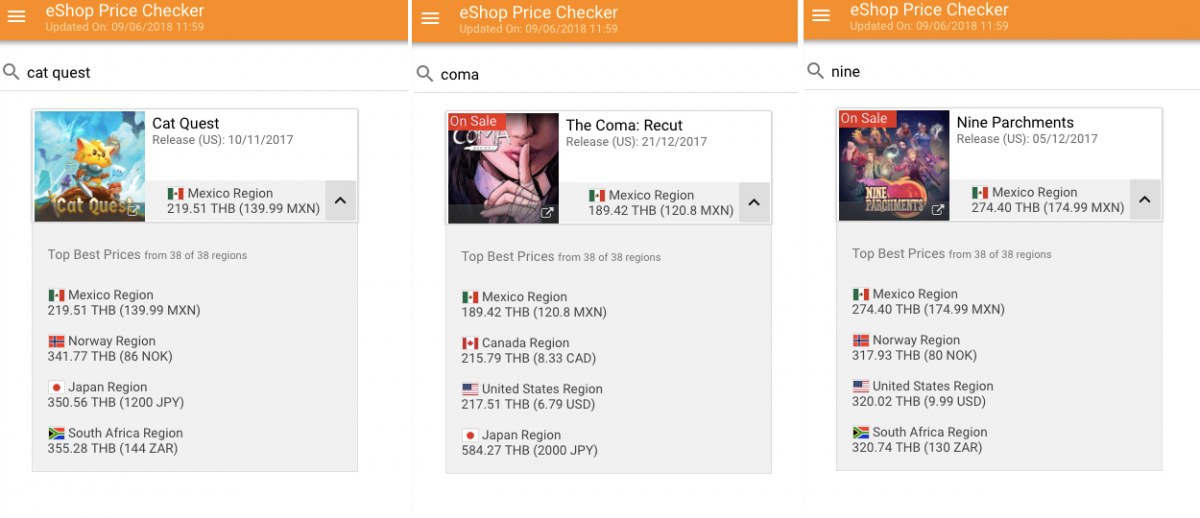The width and height of the screenshot is (1200, 518).
Task: Select Nine Parchments game title
Action: coord(1015,122)
